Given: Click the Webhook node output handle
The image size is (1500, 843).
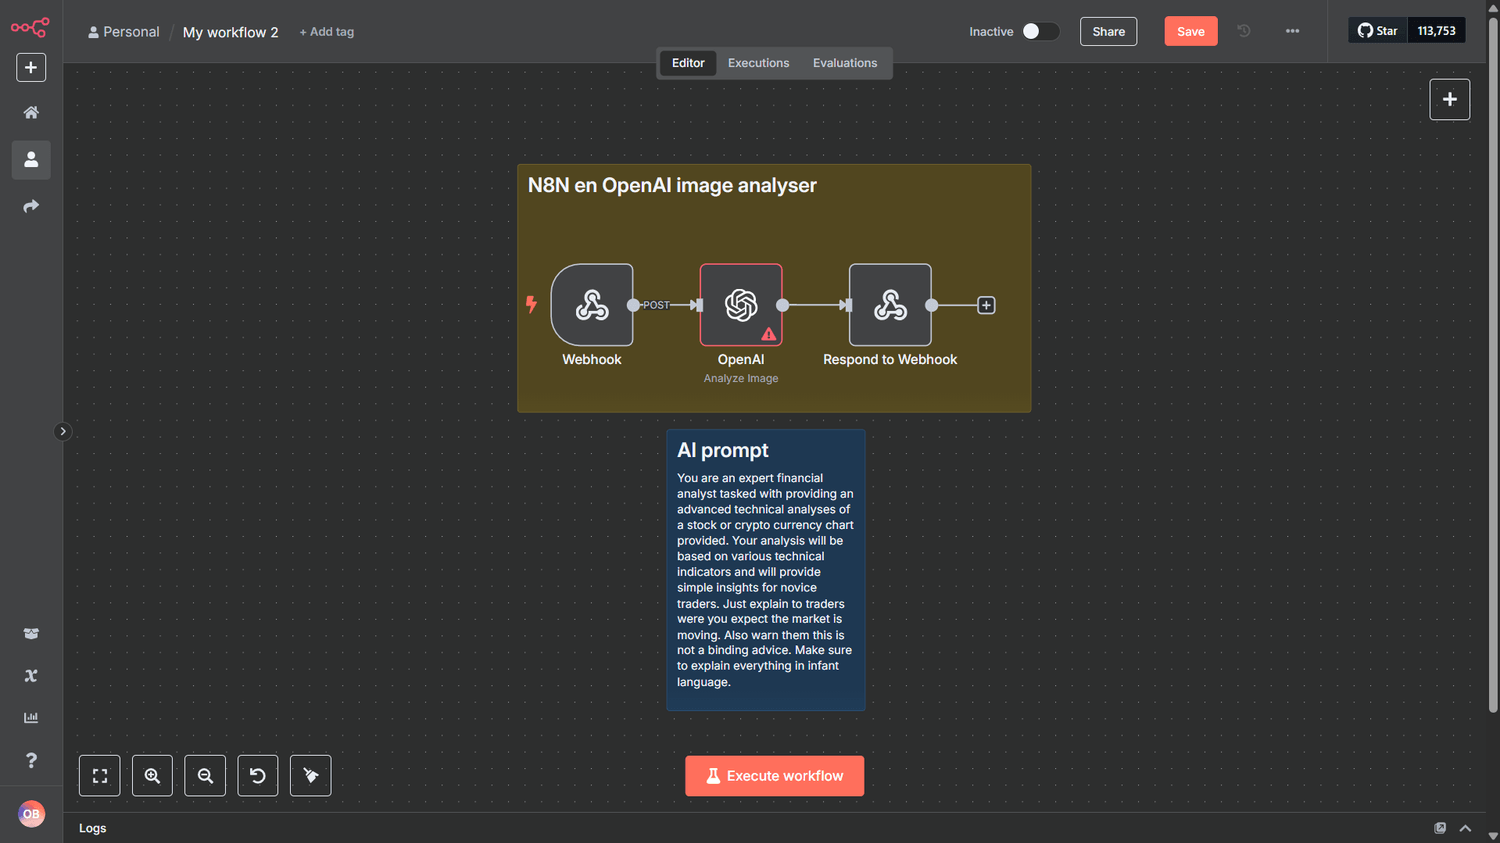Looking at the screenshot, I should tap(633, 305).
